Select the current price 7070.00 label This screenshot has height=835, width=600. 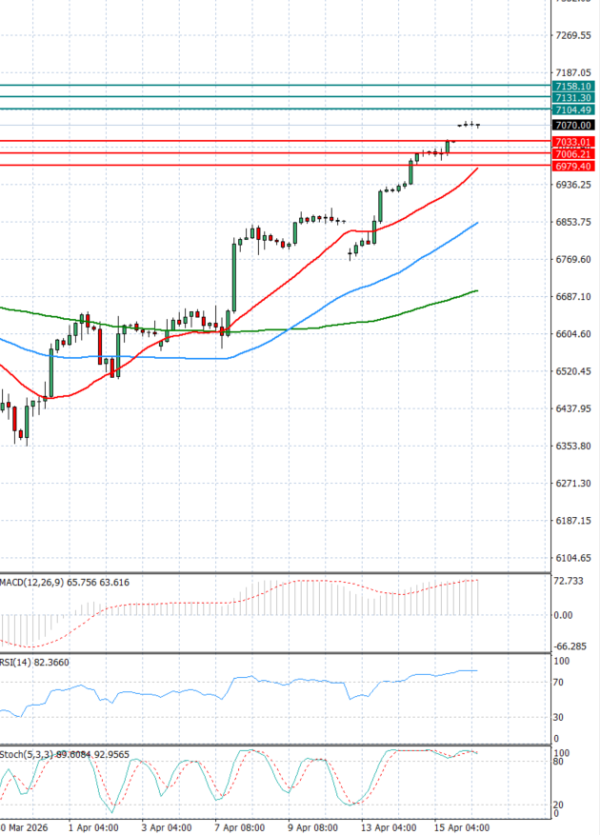[573, 125]
